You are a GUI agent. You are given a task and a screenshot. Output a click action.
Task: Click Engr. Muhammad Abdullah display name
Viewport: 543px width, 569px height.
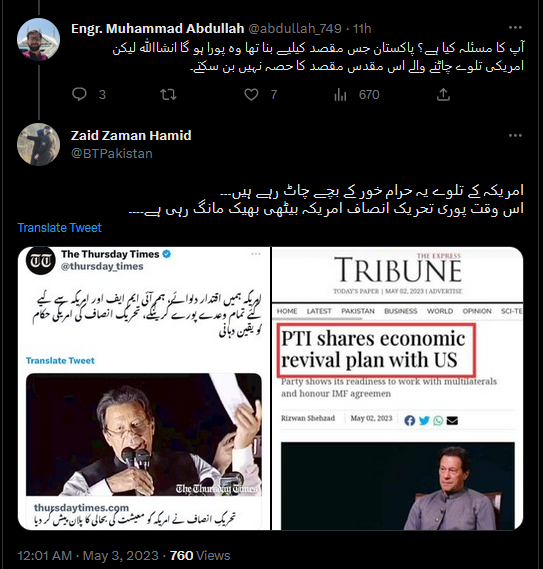tap(158, 28)
